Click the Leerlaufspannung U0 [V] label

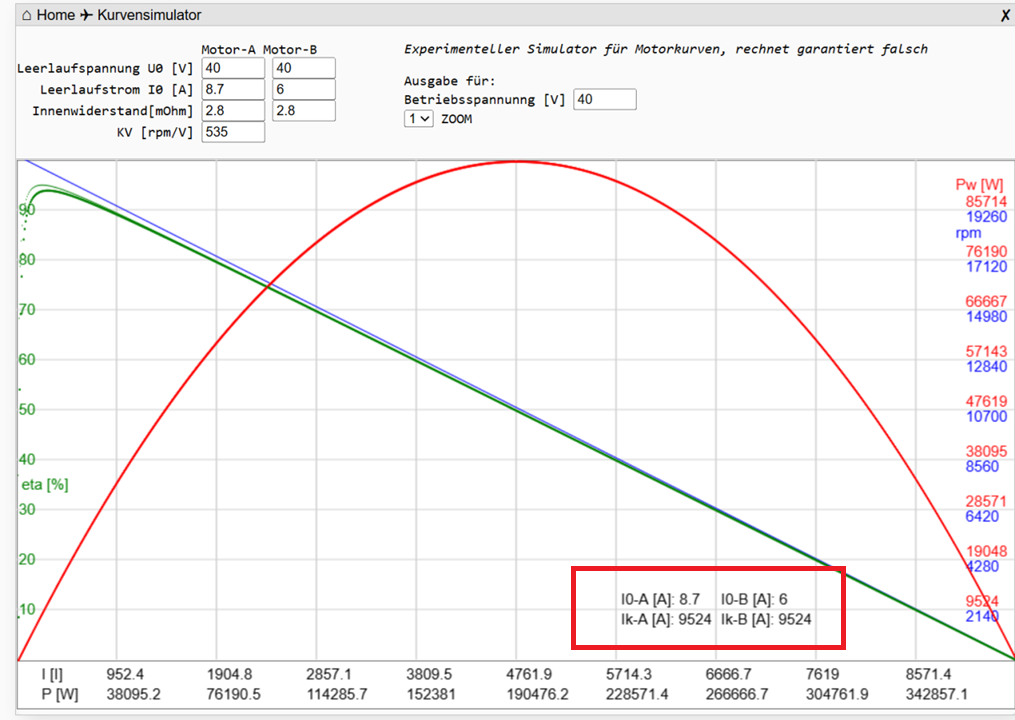105,68
